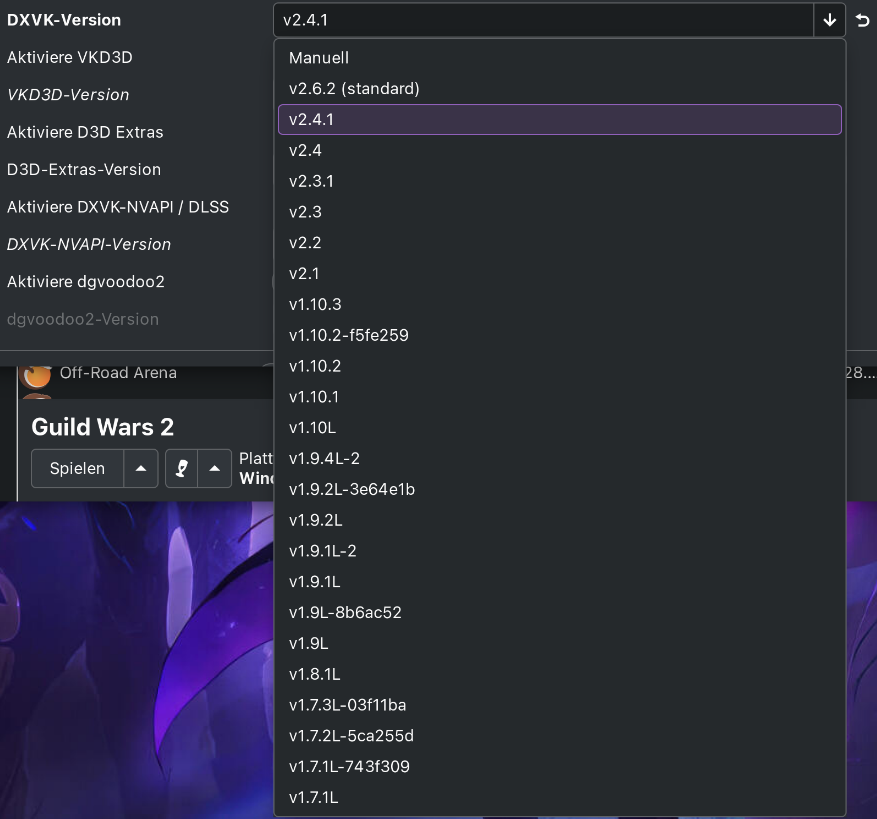Select v1.7.1L-743f309 version entry

(x=559, y=766)
